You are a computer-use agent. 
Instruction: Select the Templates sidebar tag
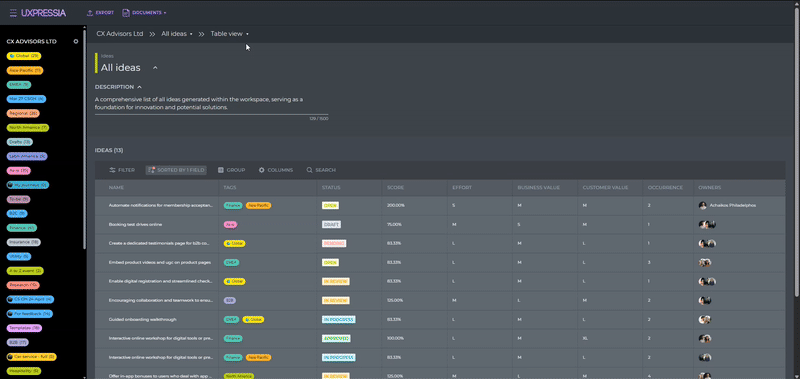tap(24, 328)
